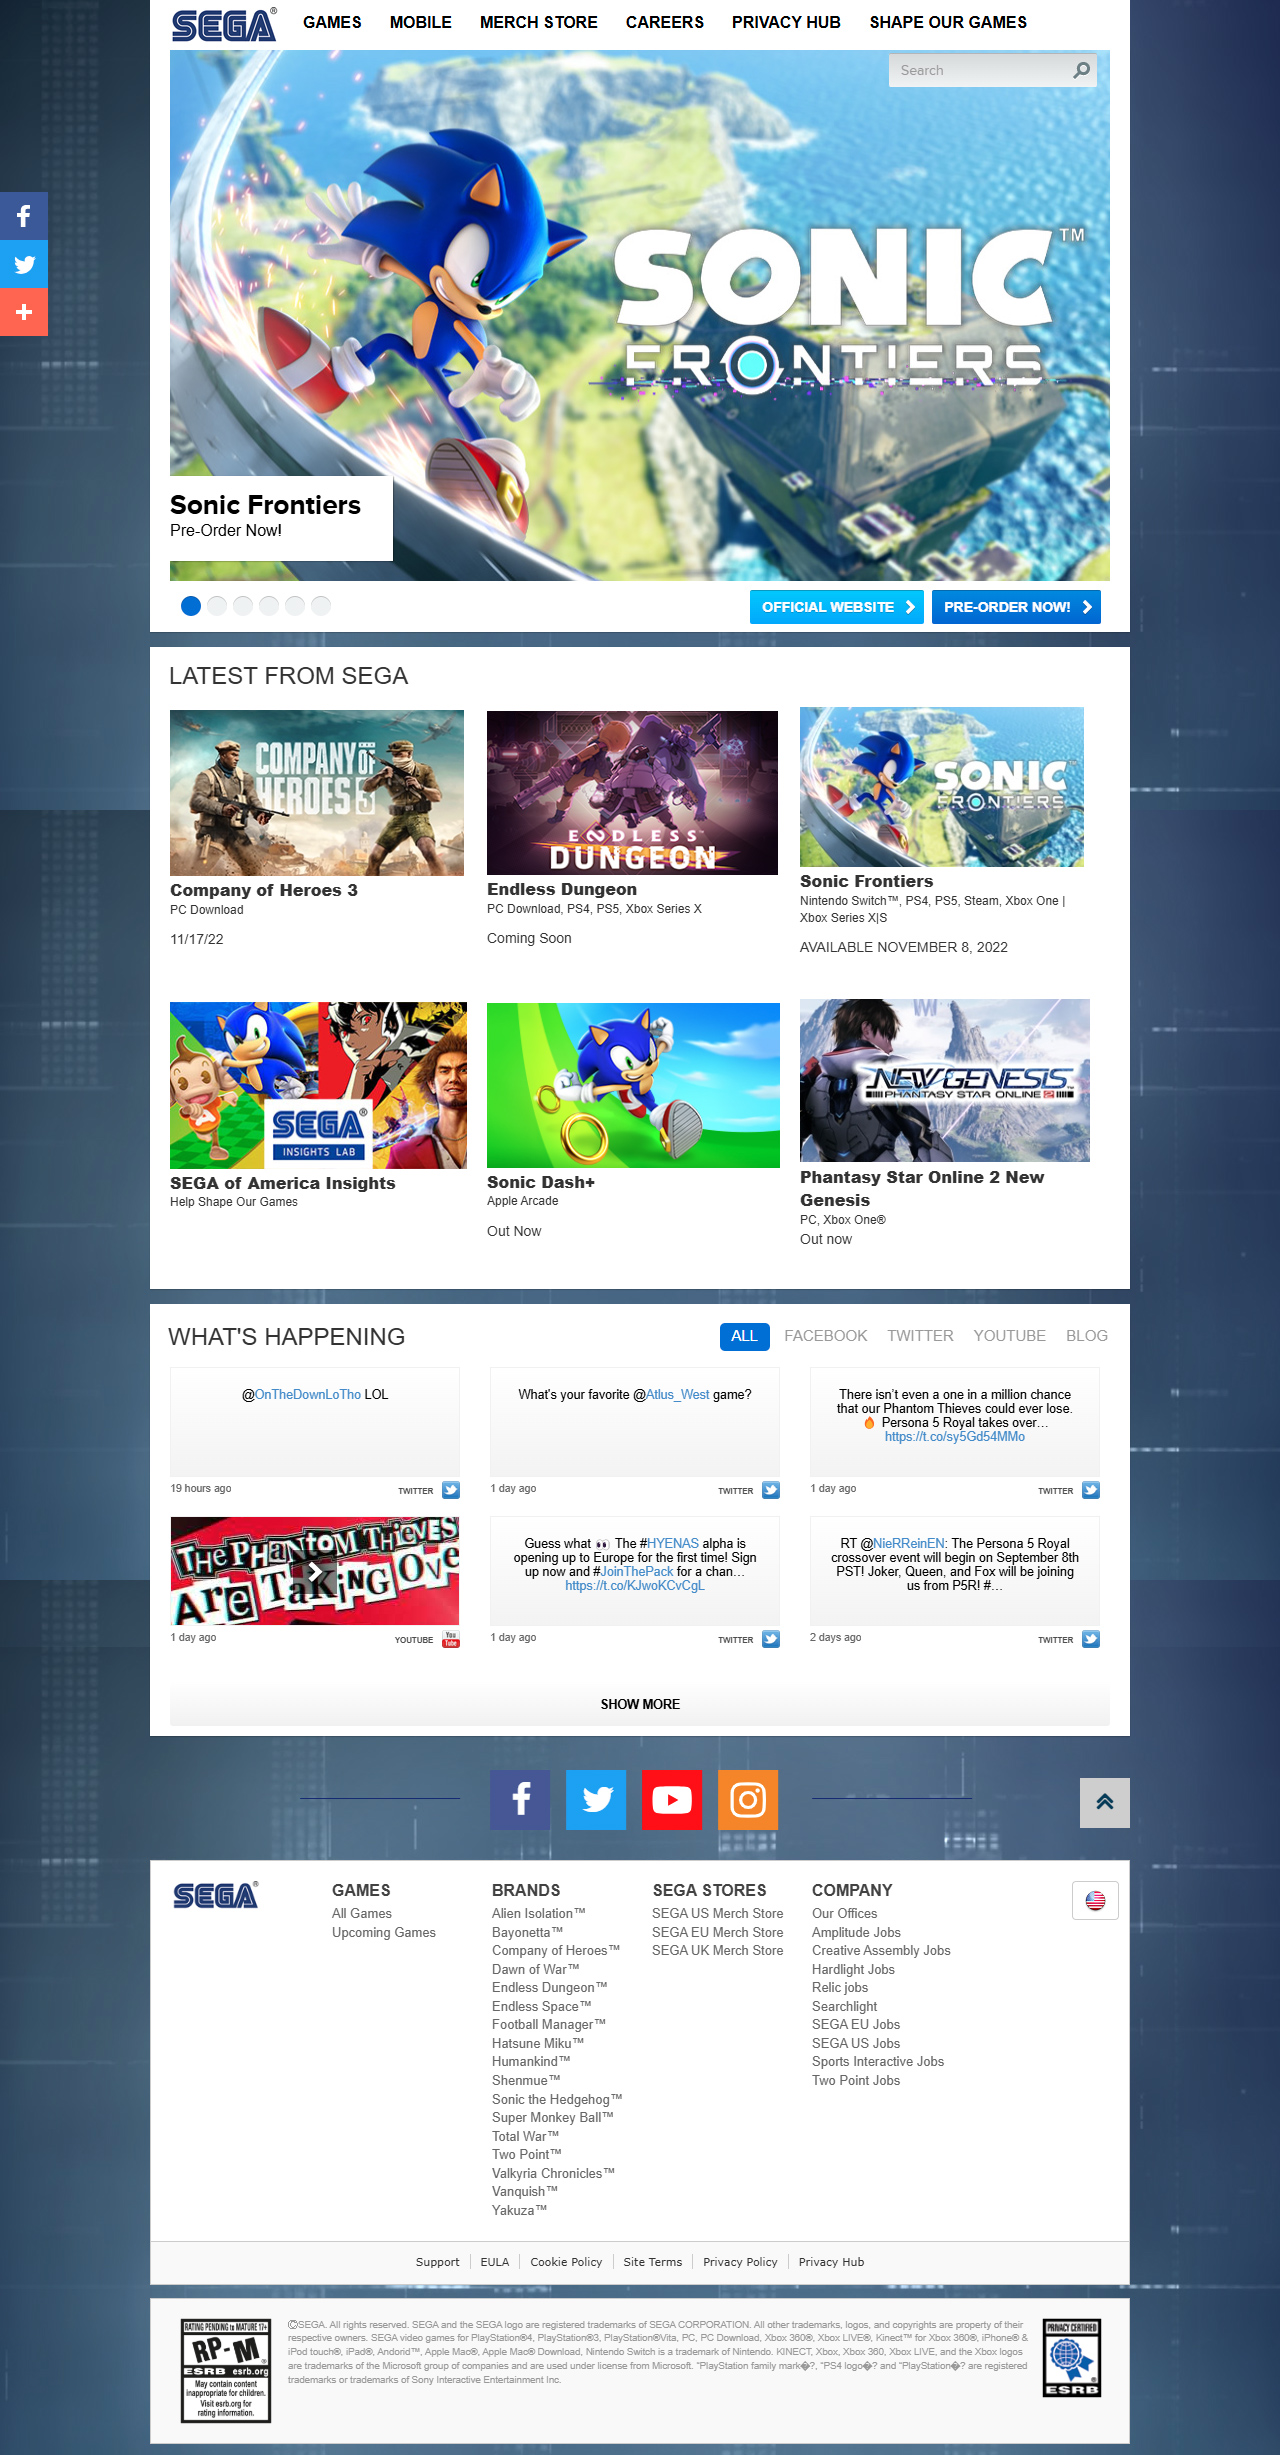Screen dimensions: 1280x2455
Task: Select second carousel slide dot
Action: coord(217,606)
